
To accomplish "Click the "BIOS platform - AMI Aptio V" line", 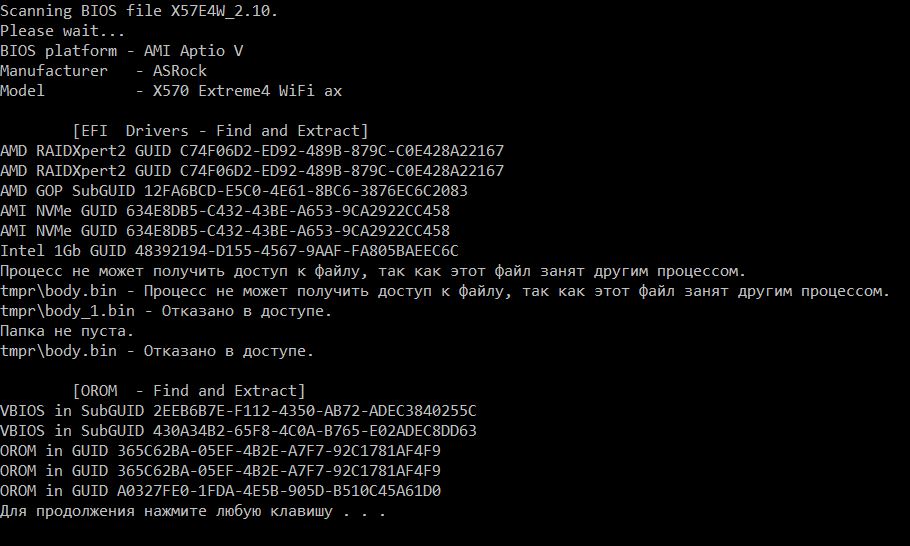I will (x=122, y=51).
